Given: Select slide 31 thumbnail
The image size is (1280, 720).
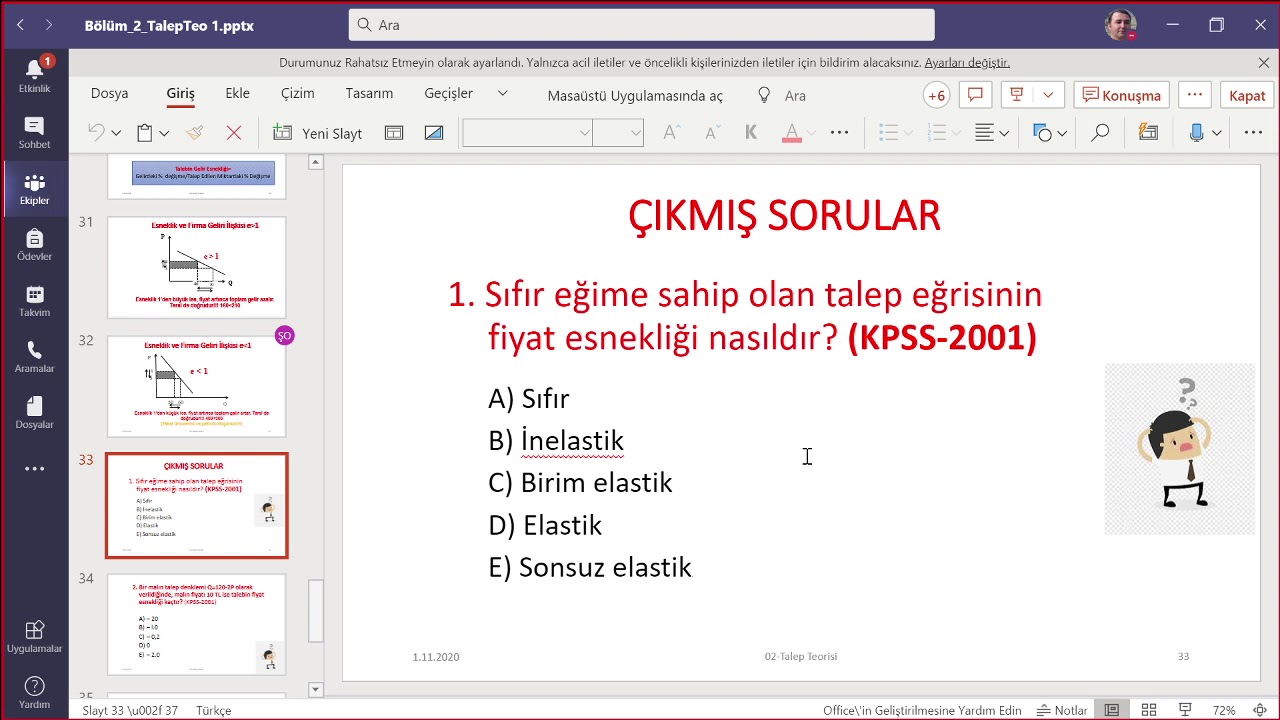Looking at the screenshot, I should 197,267.
